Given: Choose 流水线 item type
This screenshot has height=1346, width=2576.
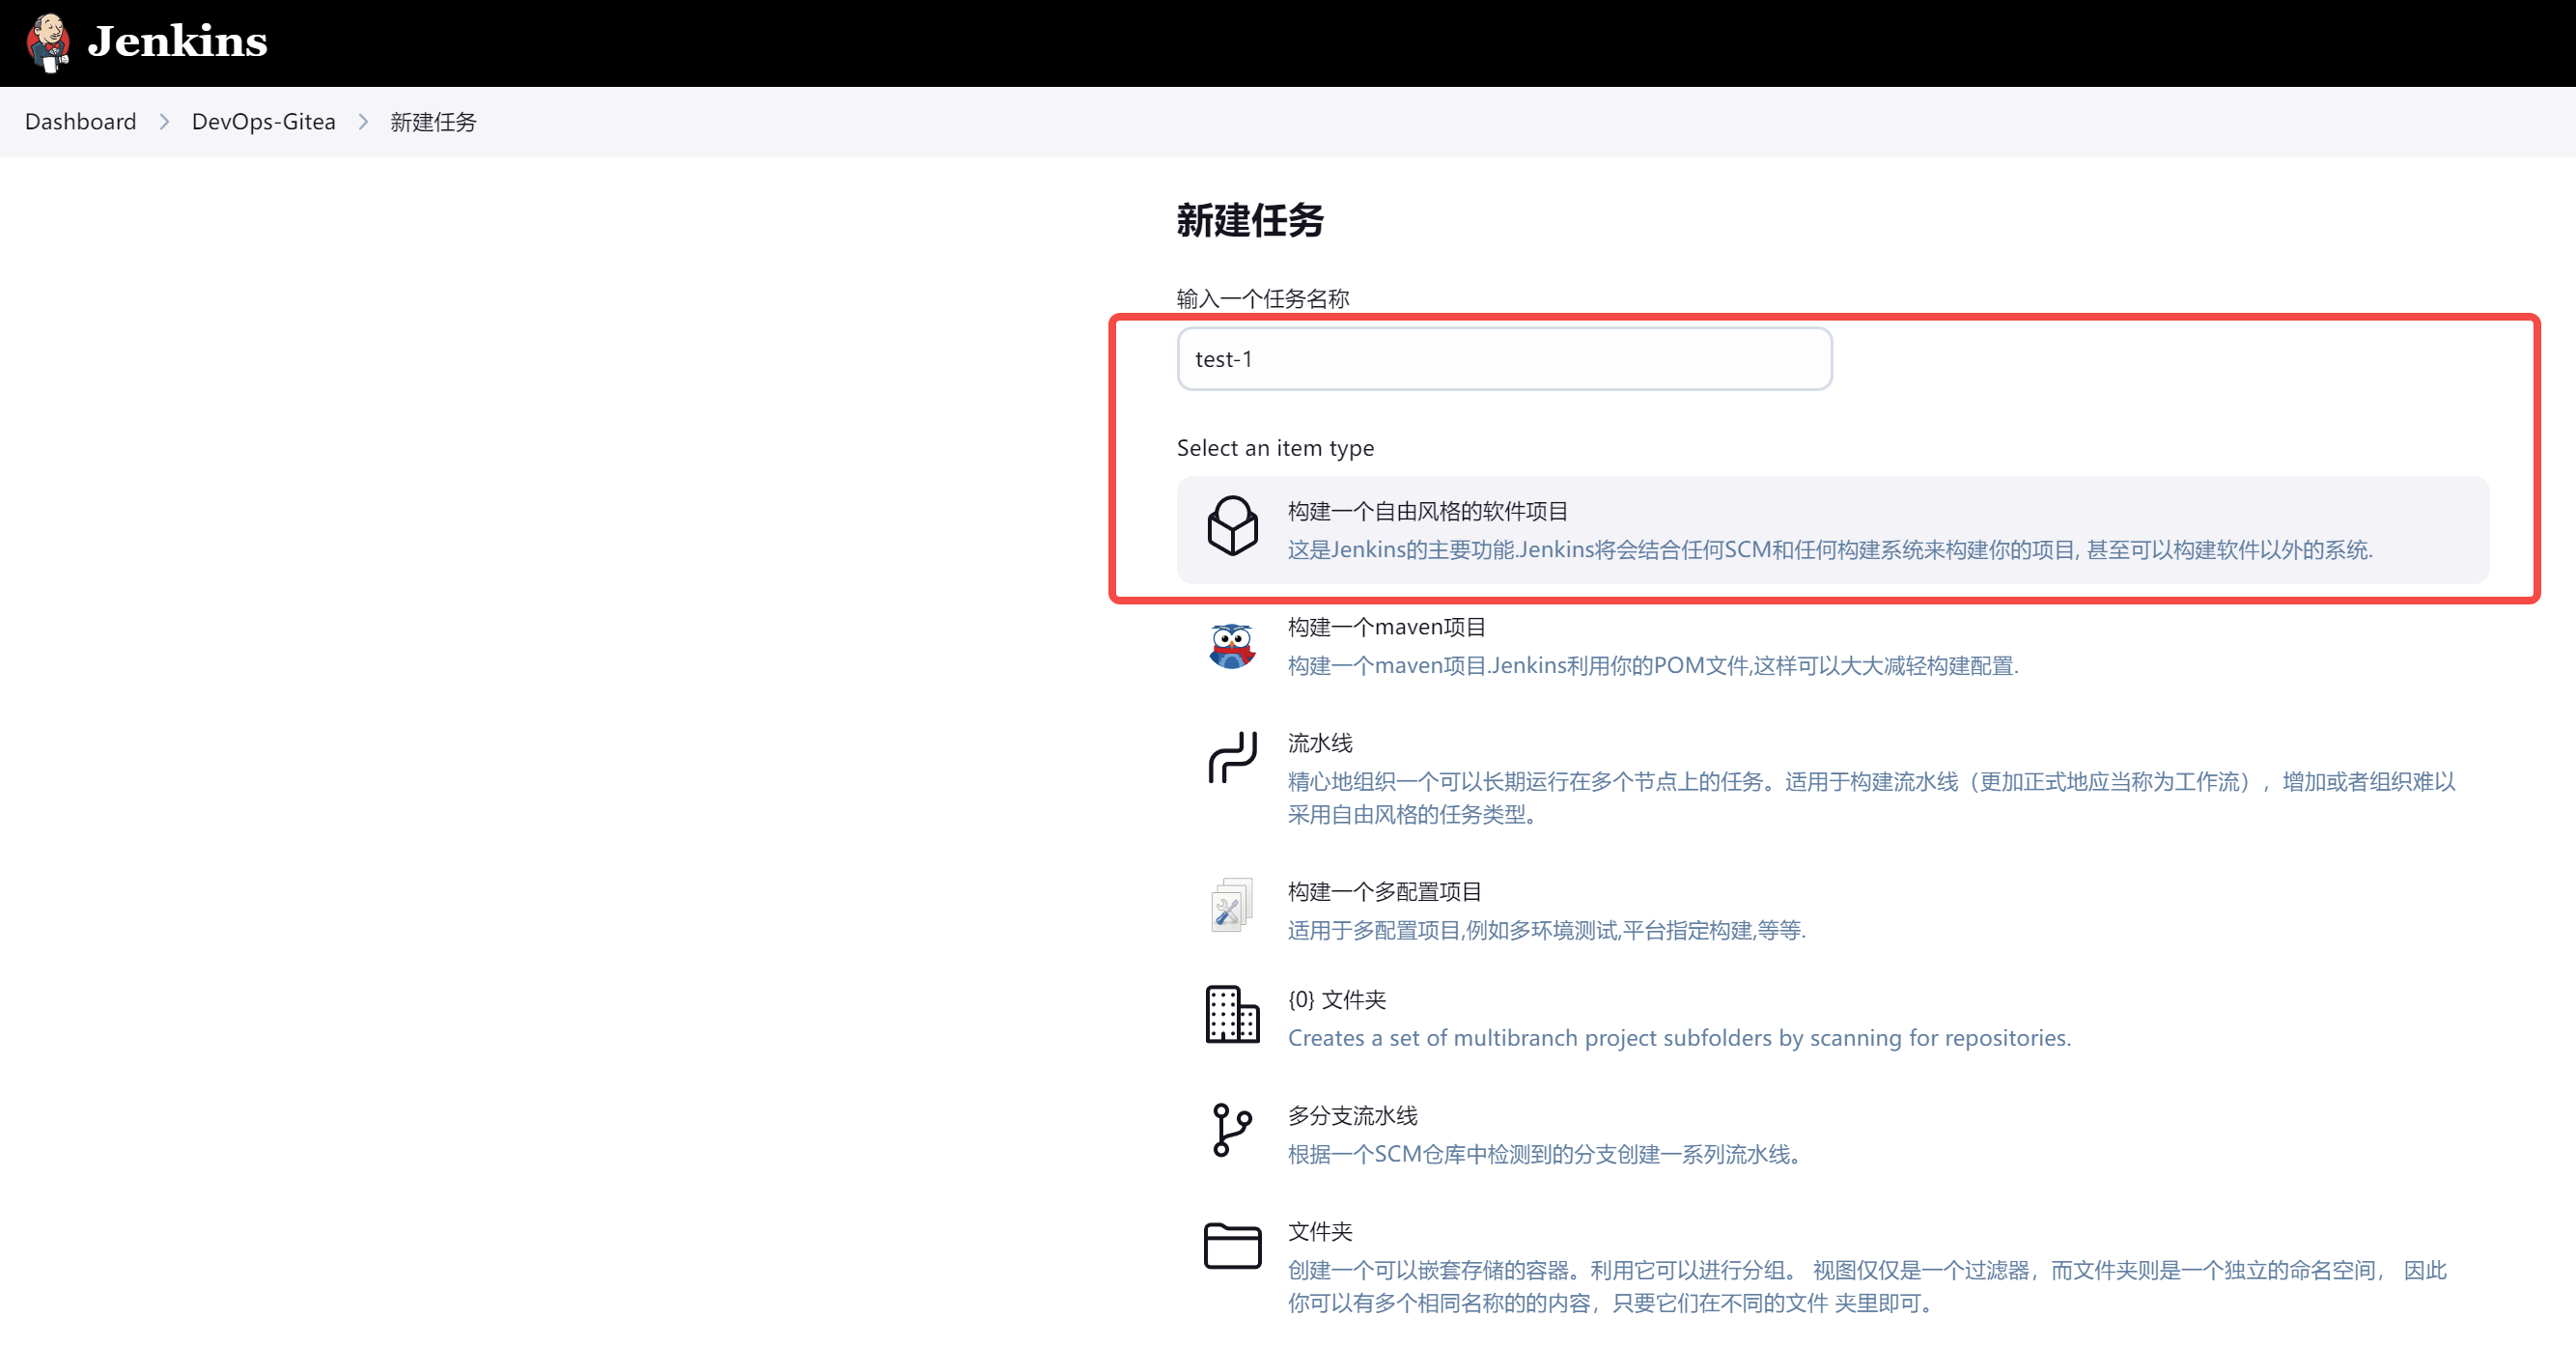Looking at the screenshot, I should [x=1320, y=743].
